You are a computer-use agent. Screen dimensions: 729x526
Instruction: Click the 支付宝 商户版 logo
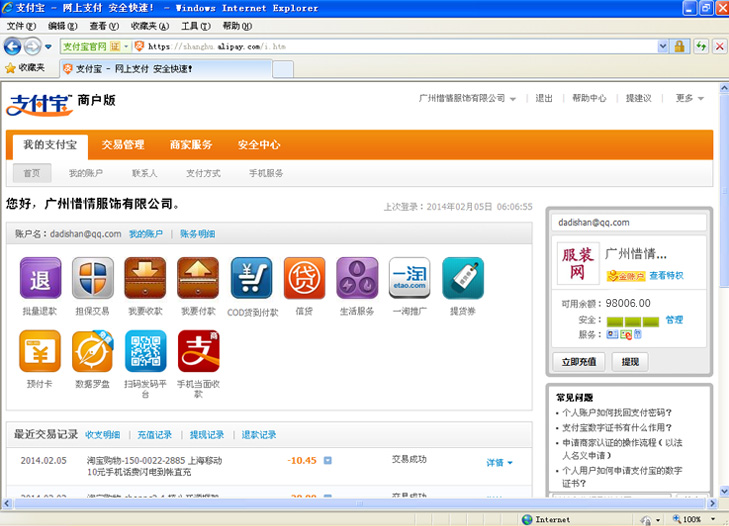60,104
